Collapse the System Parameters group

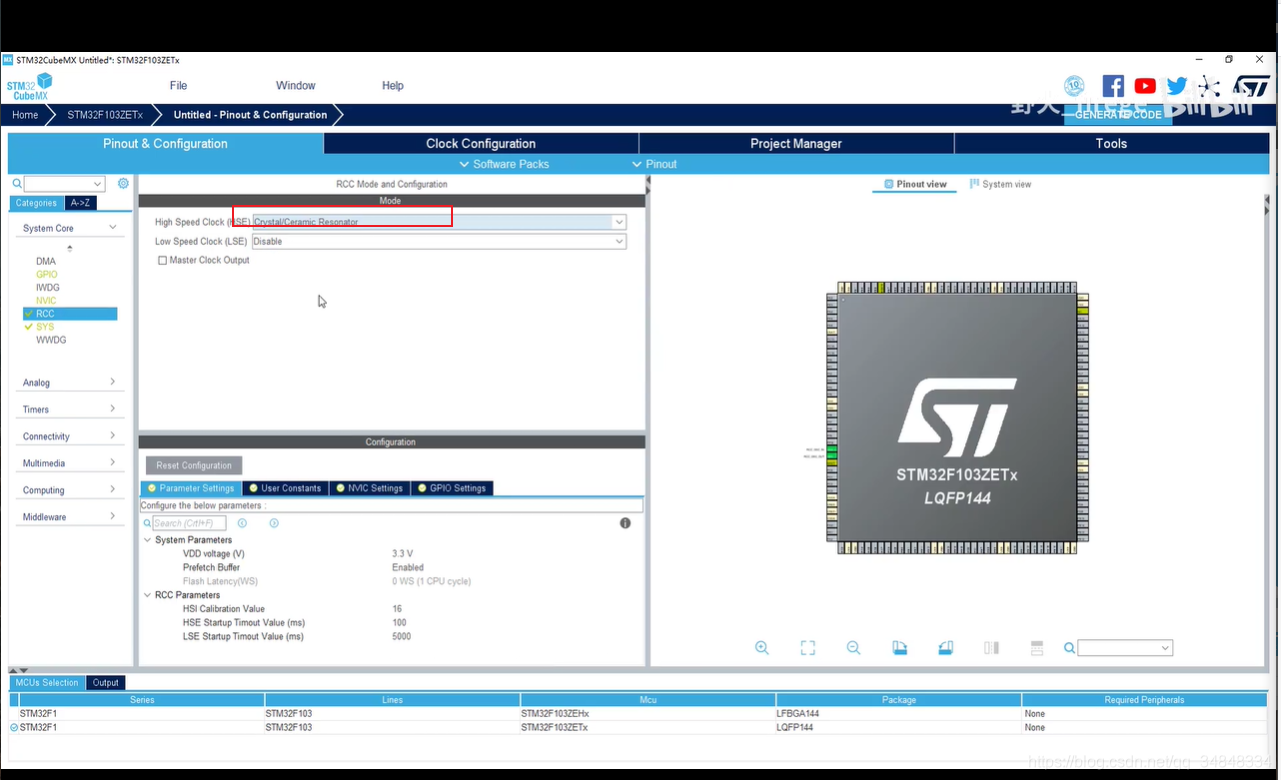point(148,540)
